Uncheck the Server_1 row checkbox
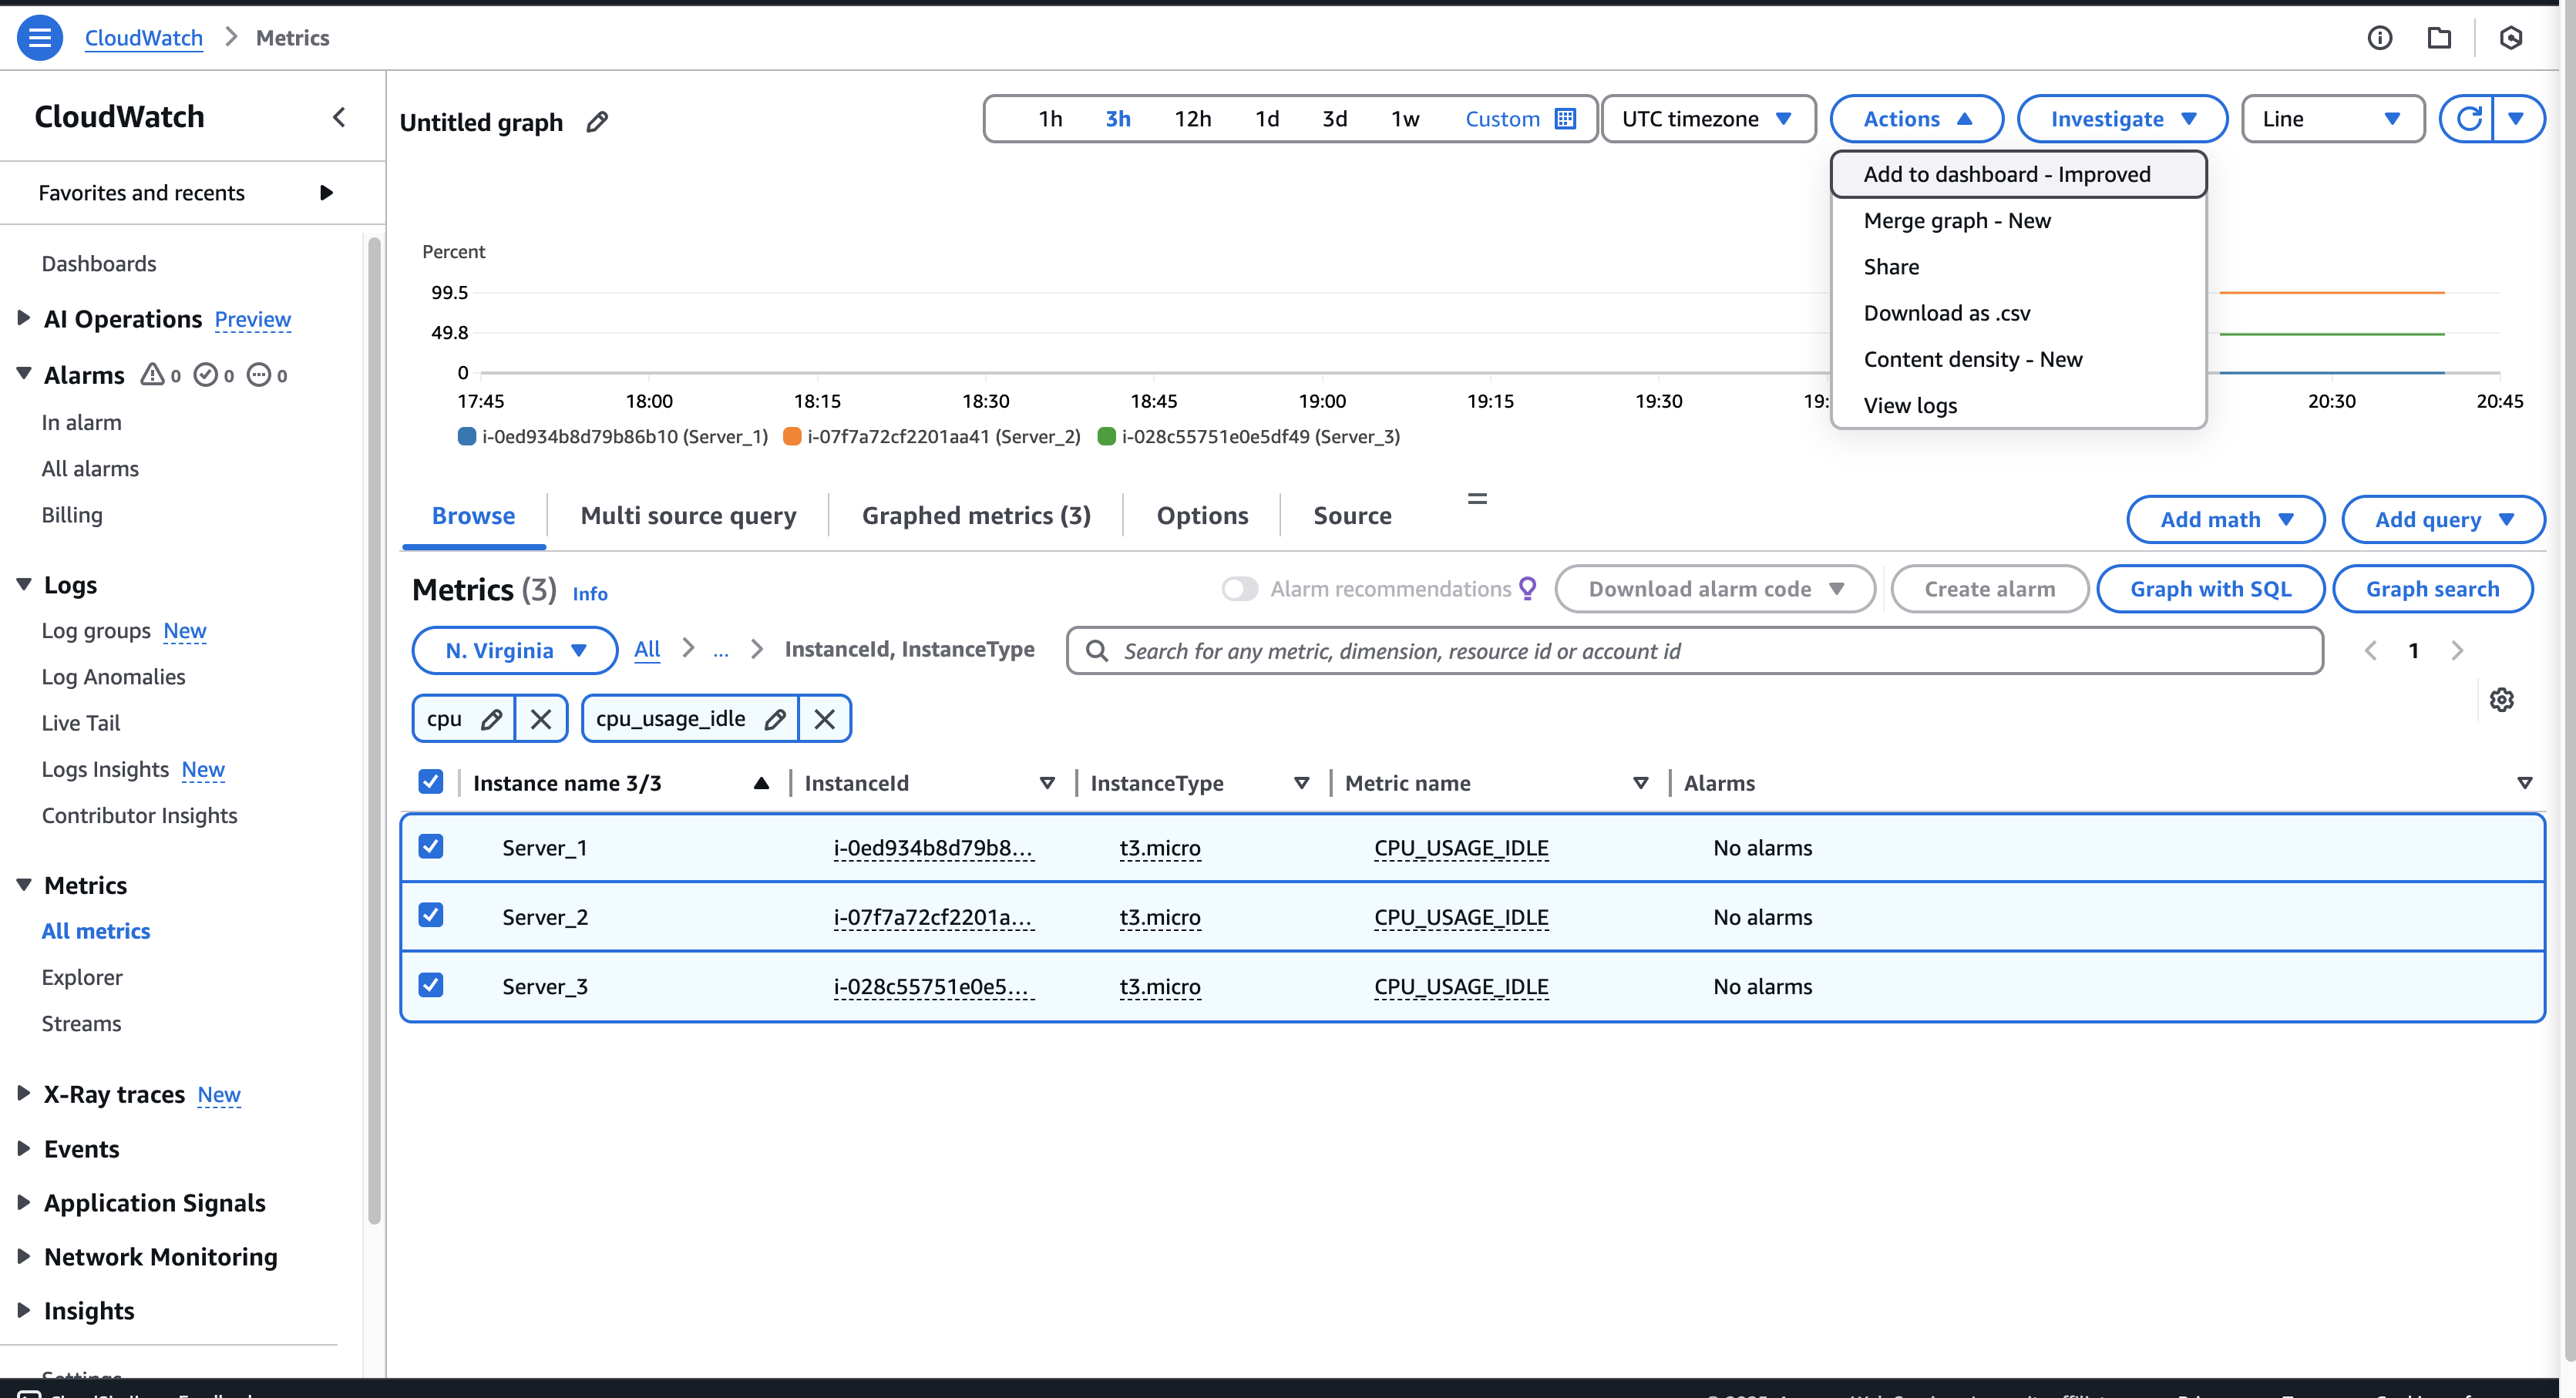 [430, 846]
